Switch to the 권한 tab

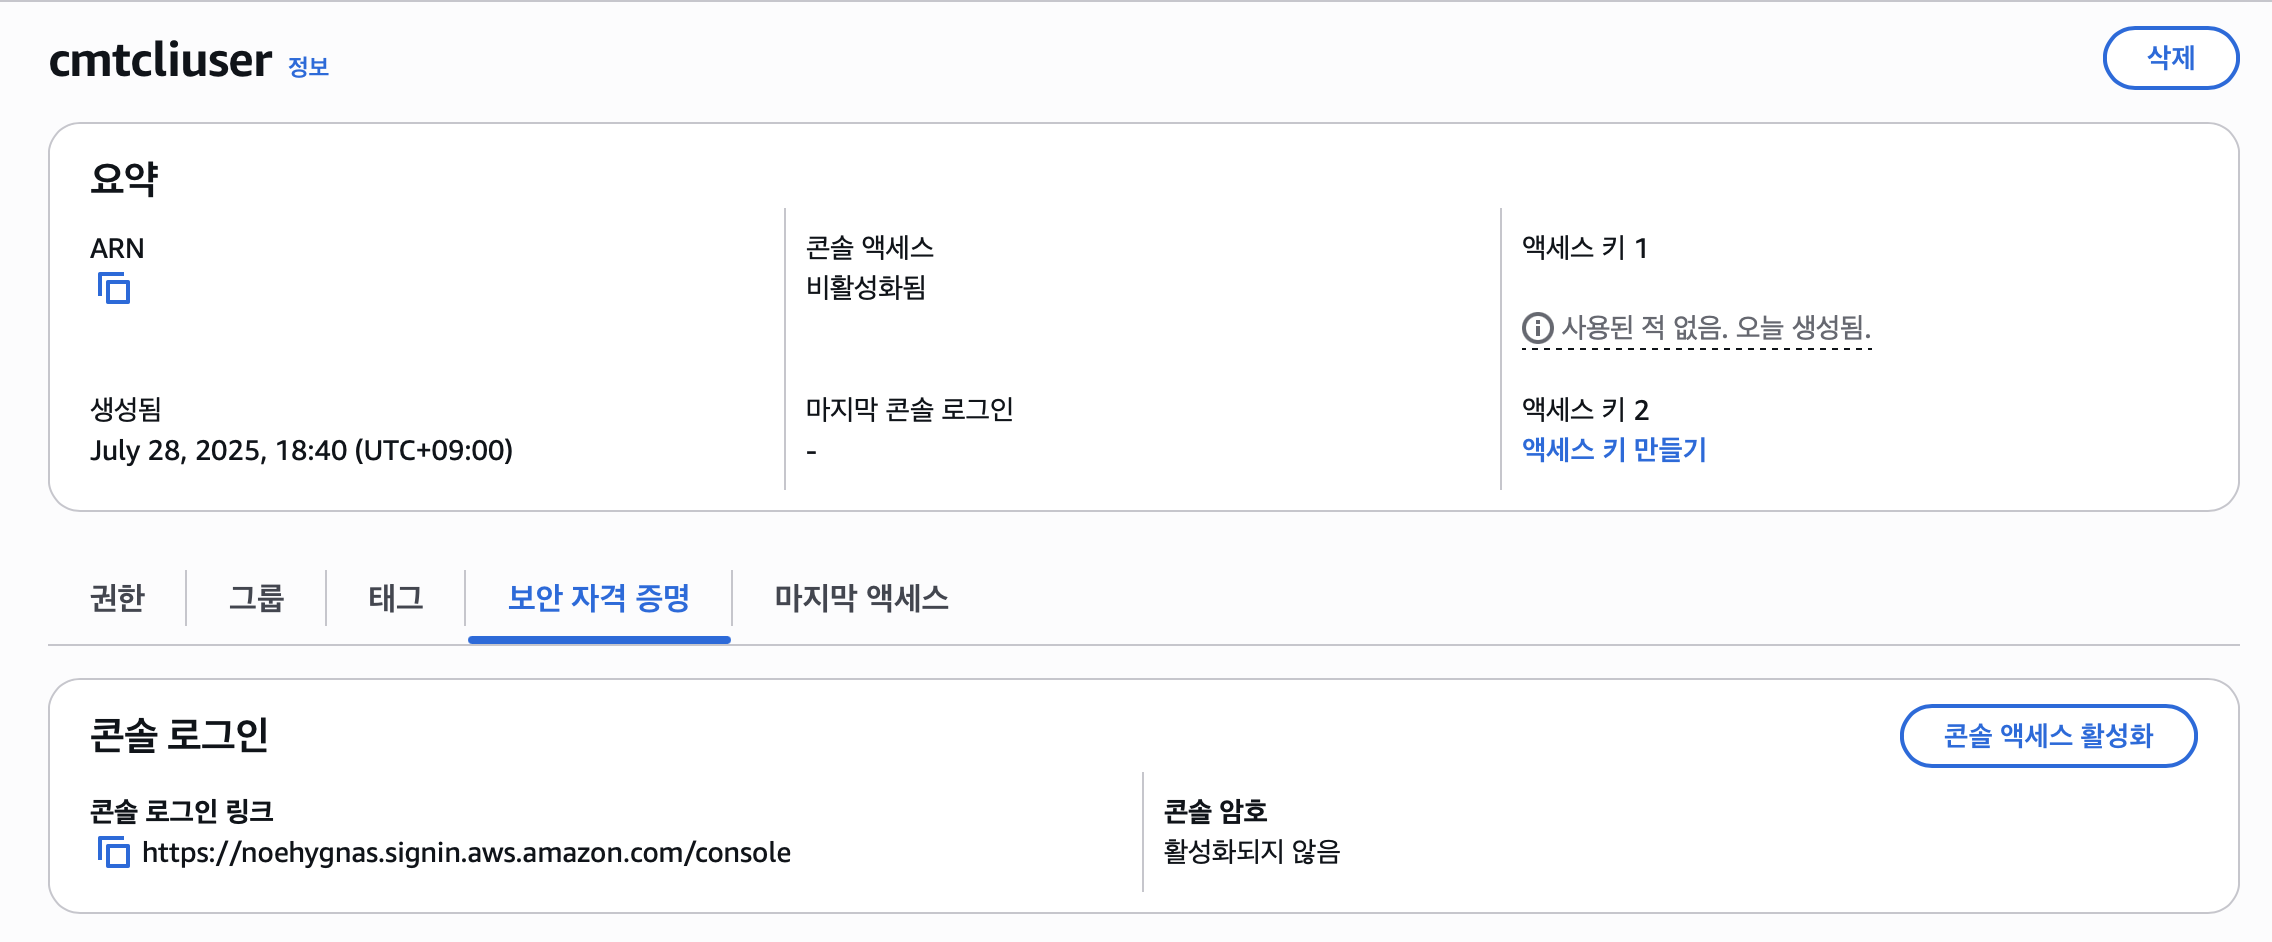tap(117, 598)
